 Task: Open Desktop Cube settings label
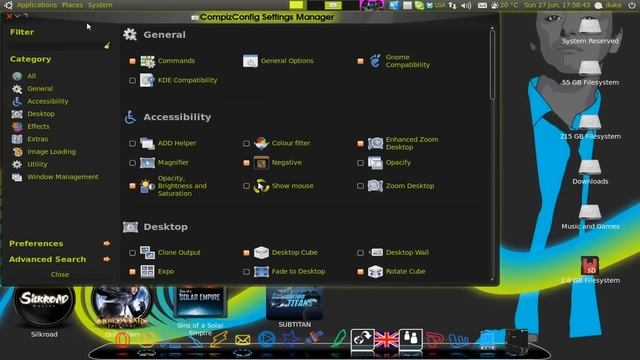pos(294,253)
